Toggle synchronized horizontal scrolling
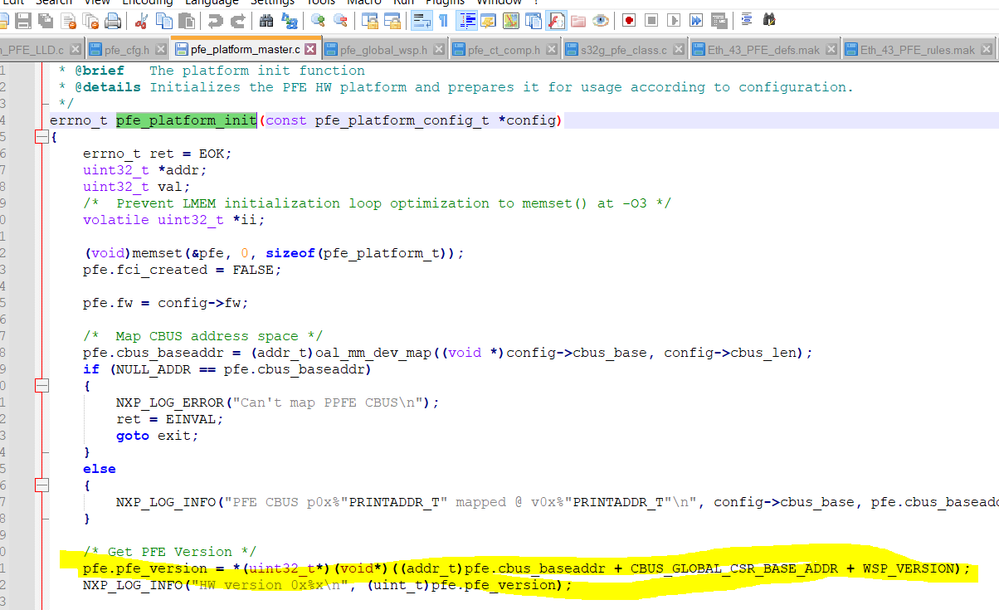Image resolution: width=999 pixels, height=610 pixels. (392, 21)
